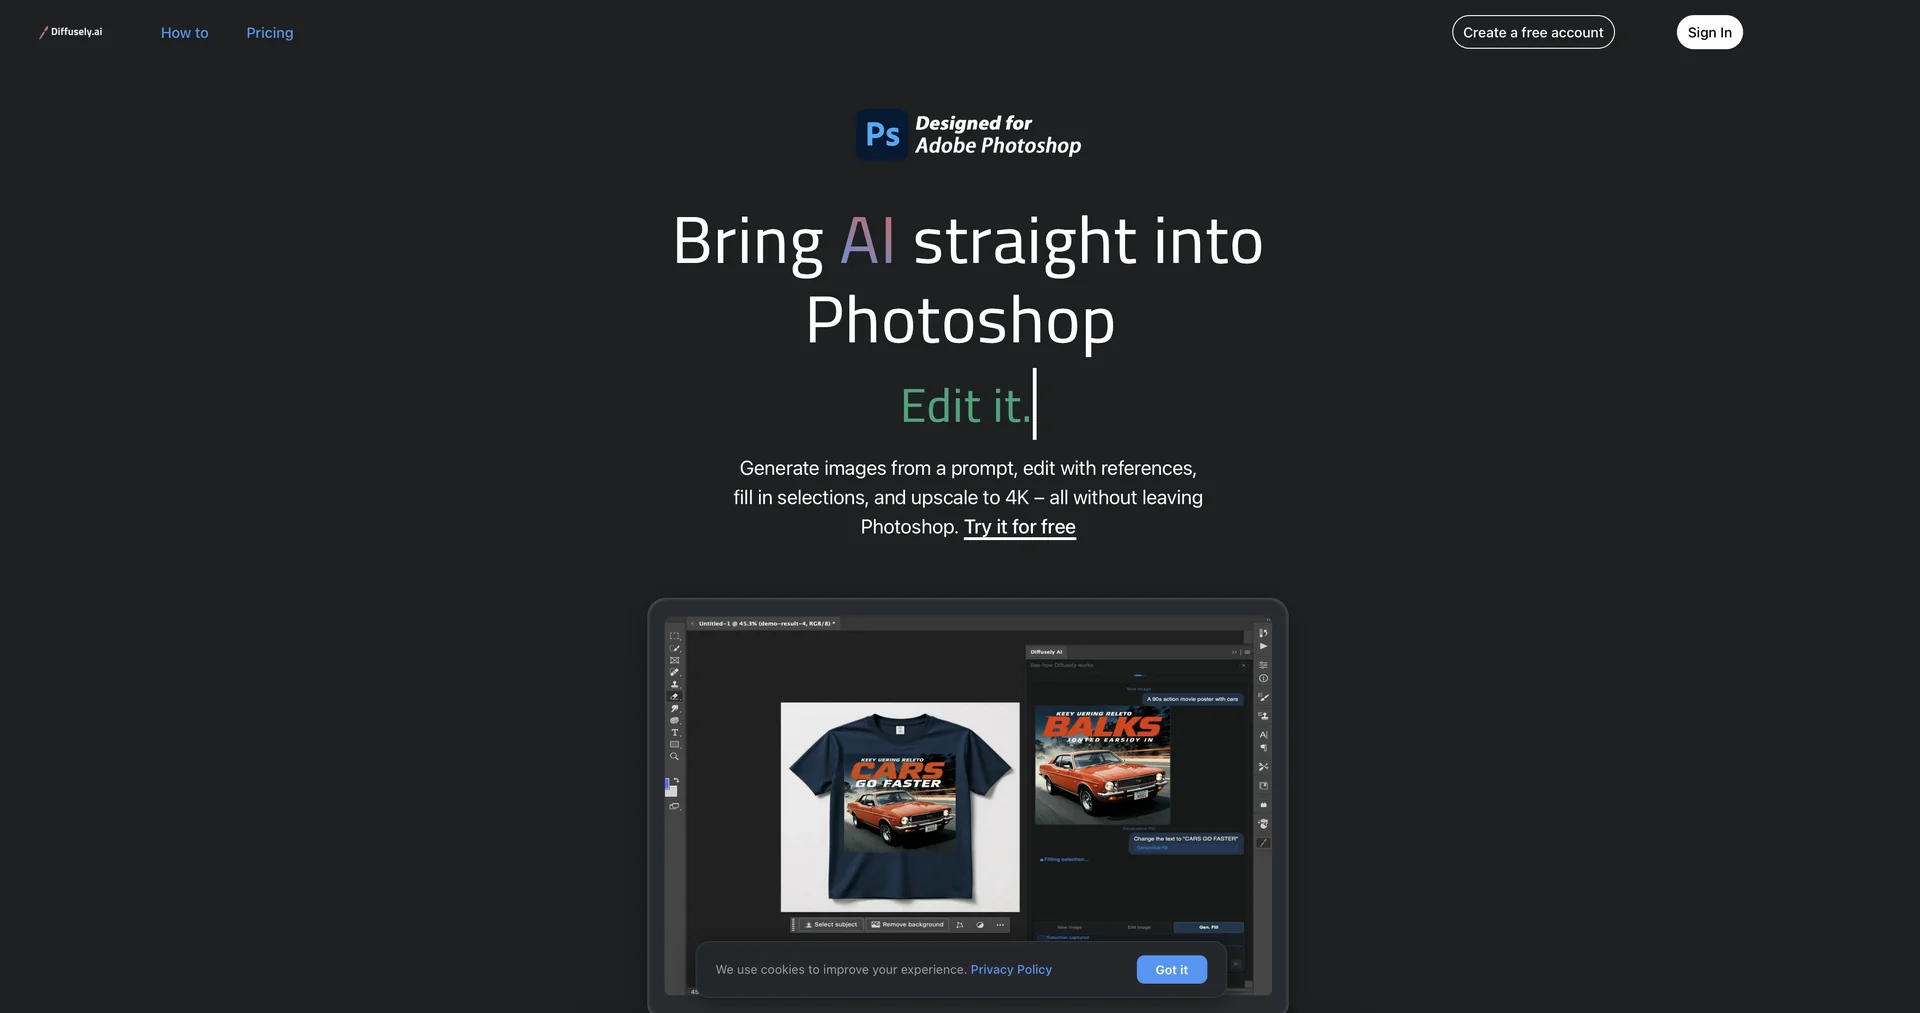Click the green "Edit it." text
1920x1013 pixels.
click(965, 406)
